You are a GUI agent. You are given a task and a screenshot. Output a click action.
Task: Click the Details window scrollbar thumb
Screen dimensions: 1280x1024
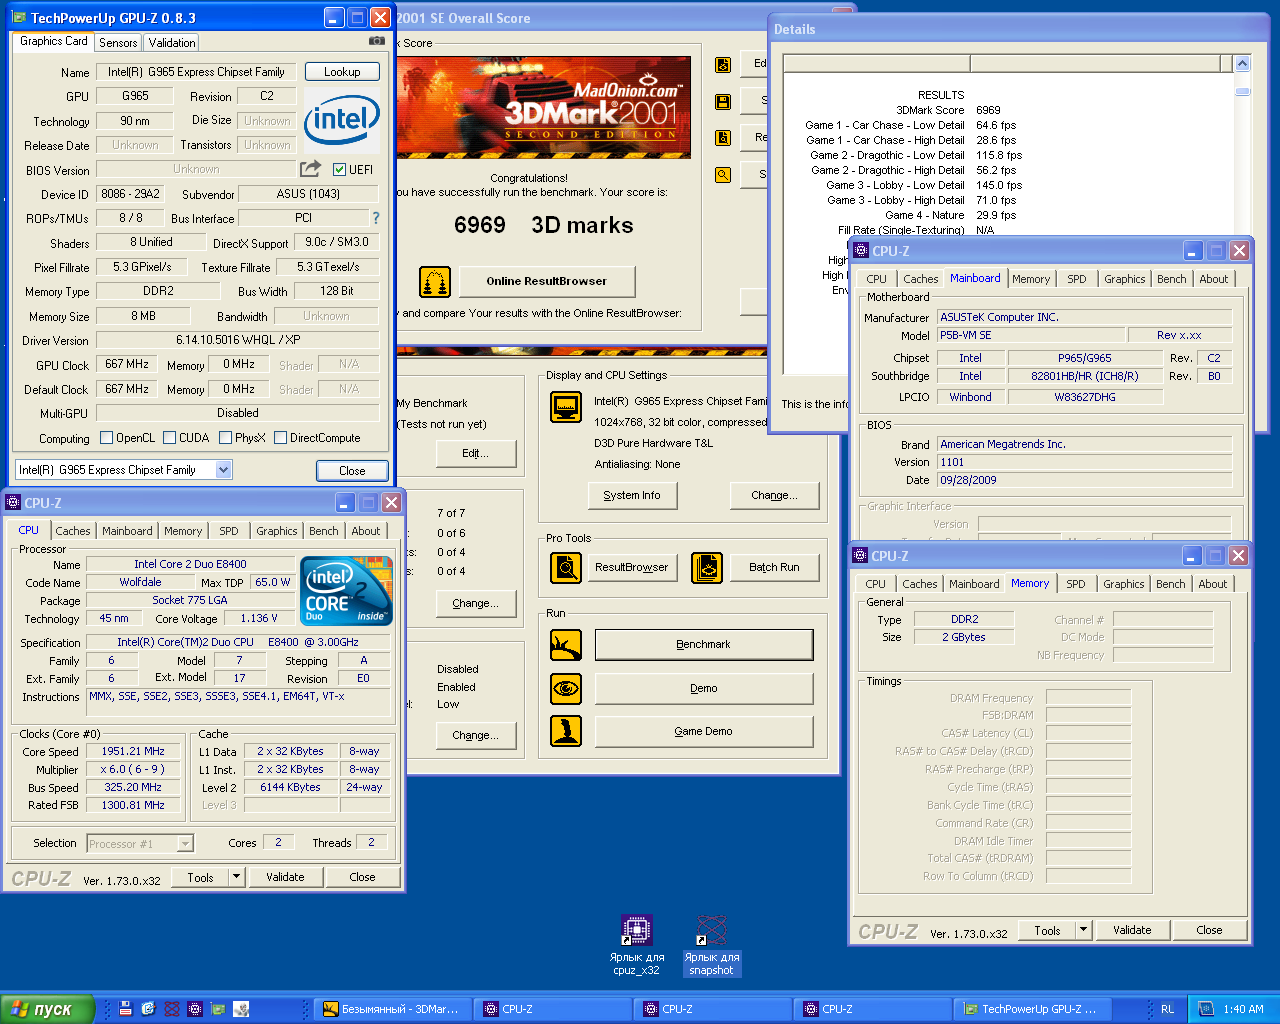1242,91
